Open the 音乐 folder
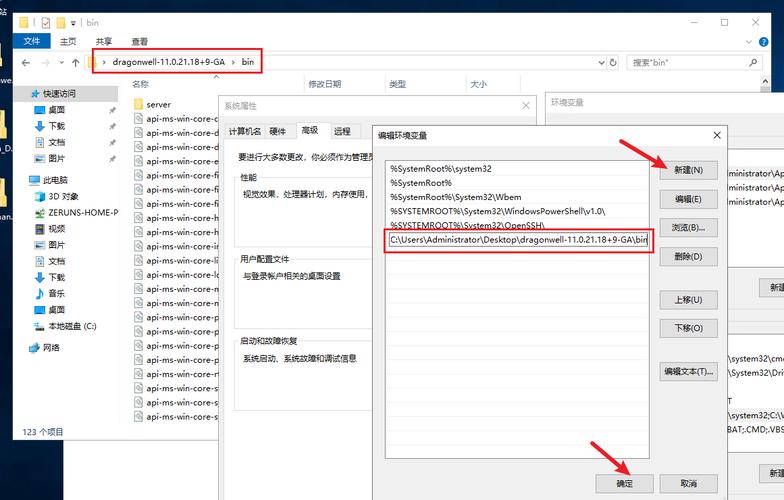 tap(50, 294)
